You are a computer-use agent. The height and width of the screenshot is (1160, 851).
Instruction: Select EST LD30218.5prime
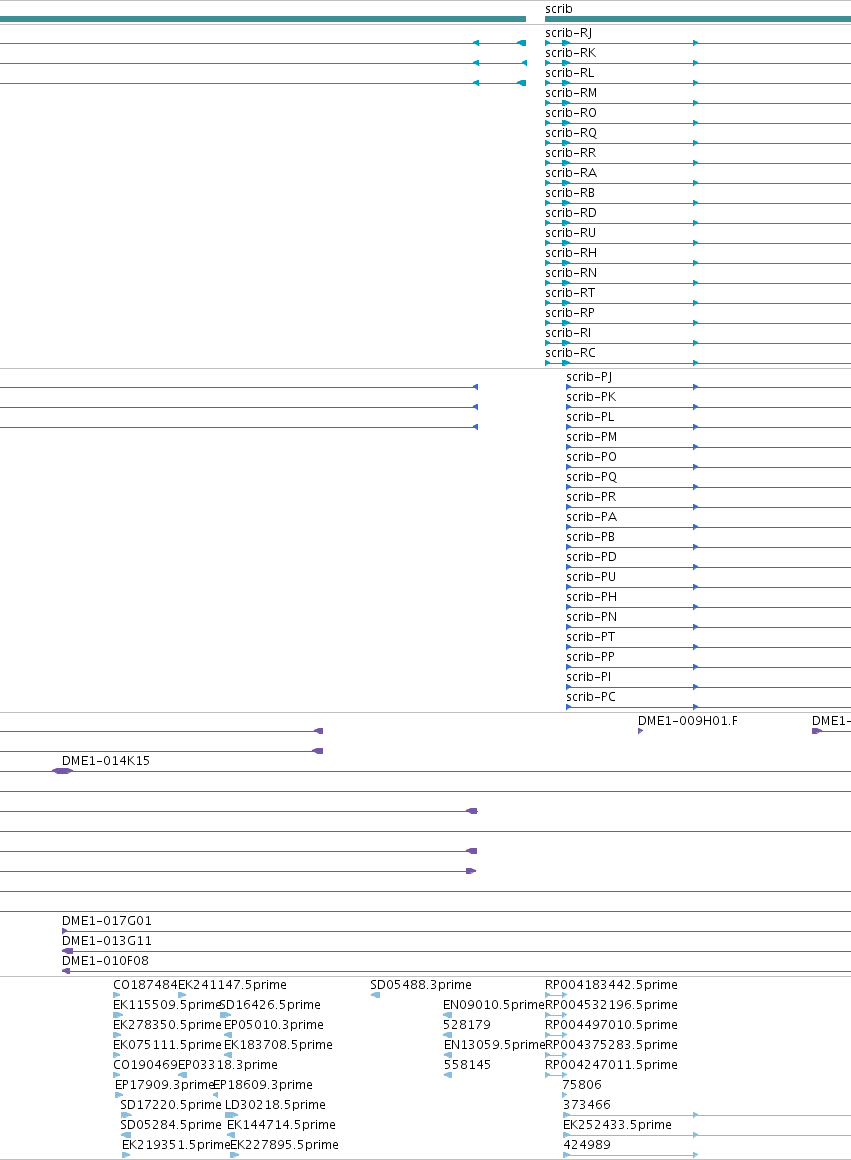click(x=275, y=1105)
